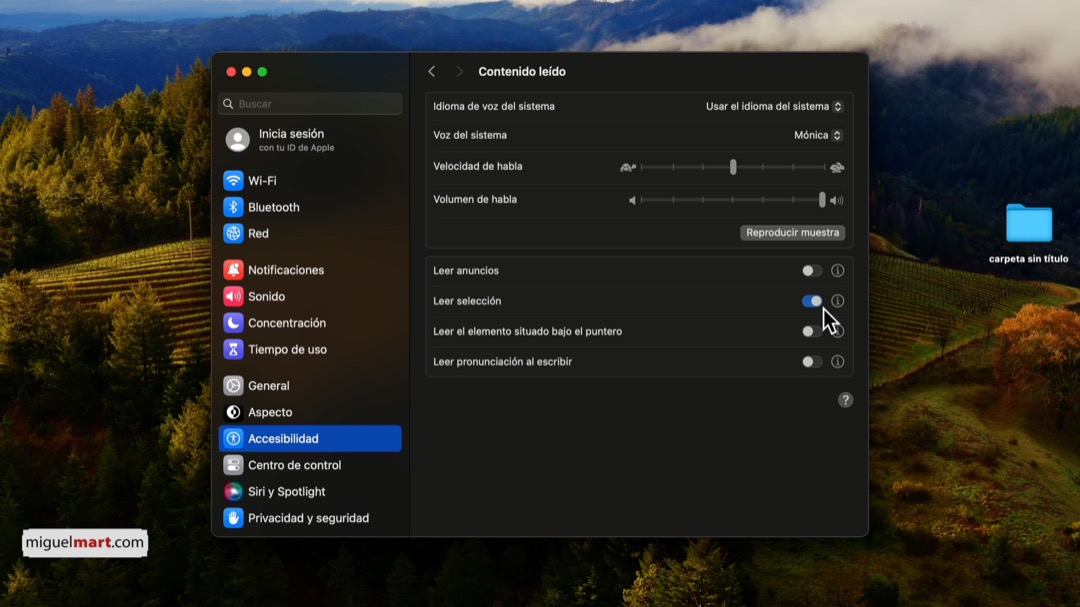Click the Buscar search field
This screenshot has height=607, width=1080.
point(310,103)
